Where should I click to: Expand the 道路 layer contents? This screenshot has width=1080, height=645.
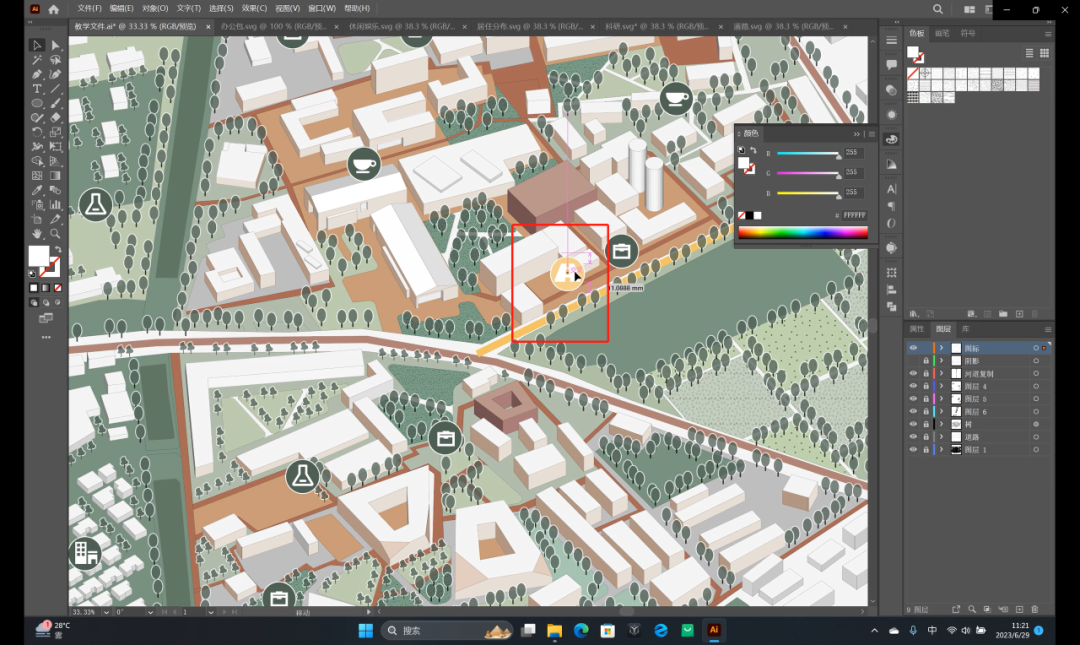click(x=942, y=436)
